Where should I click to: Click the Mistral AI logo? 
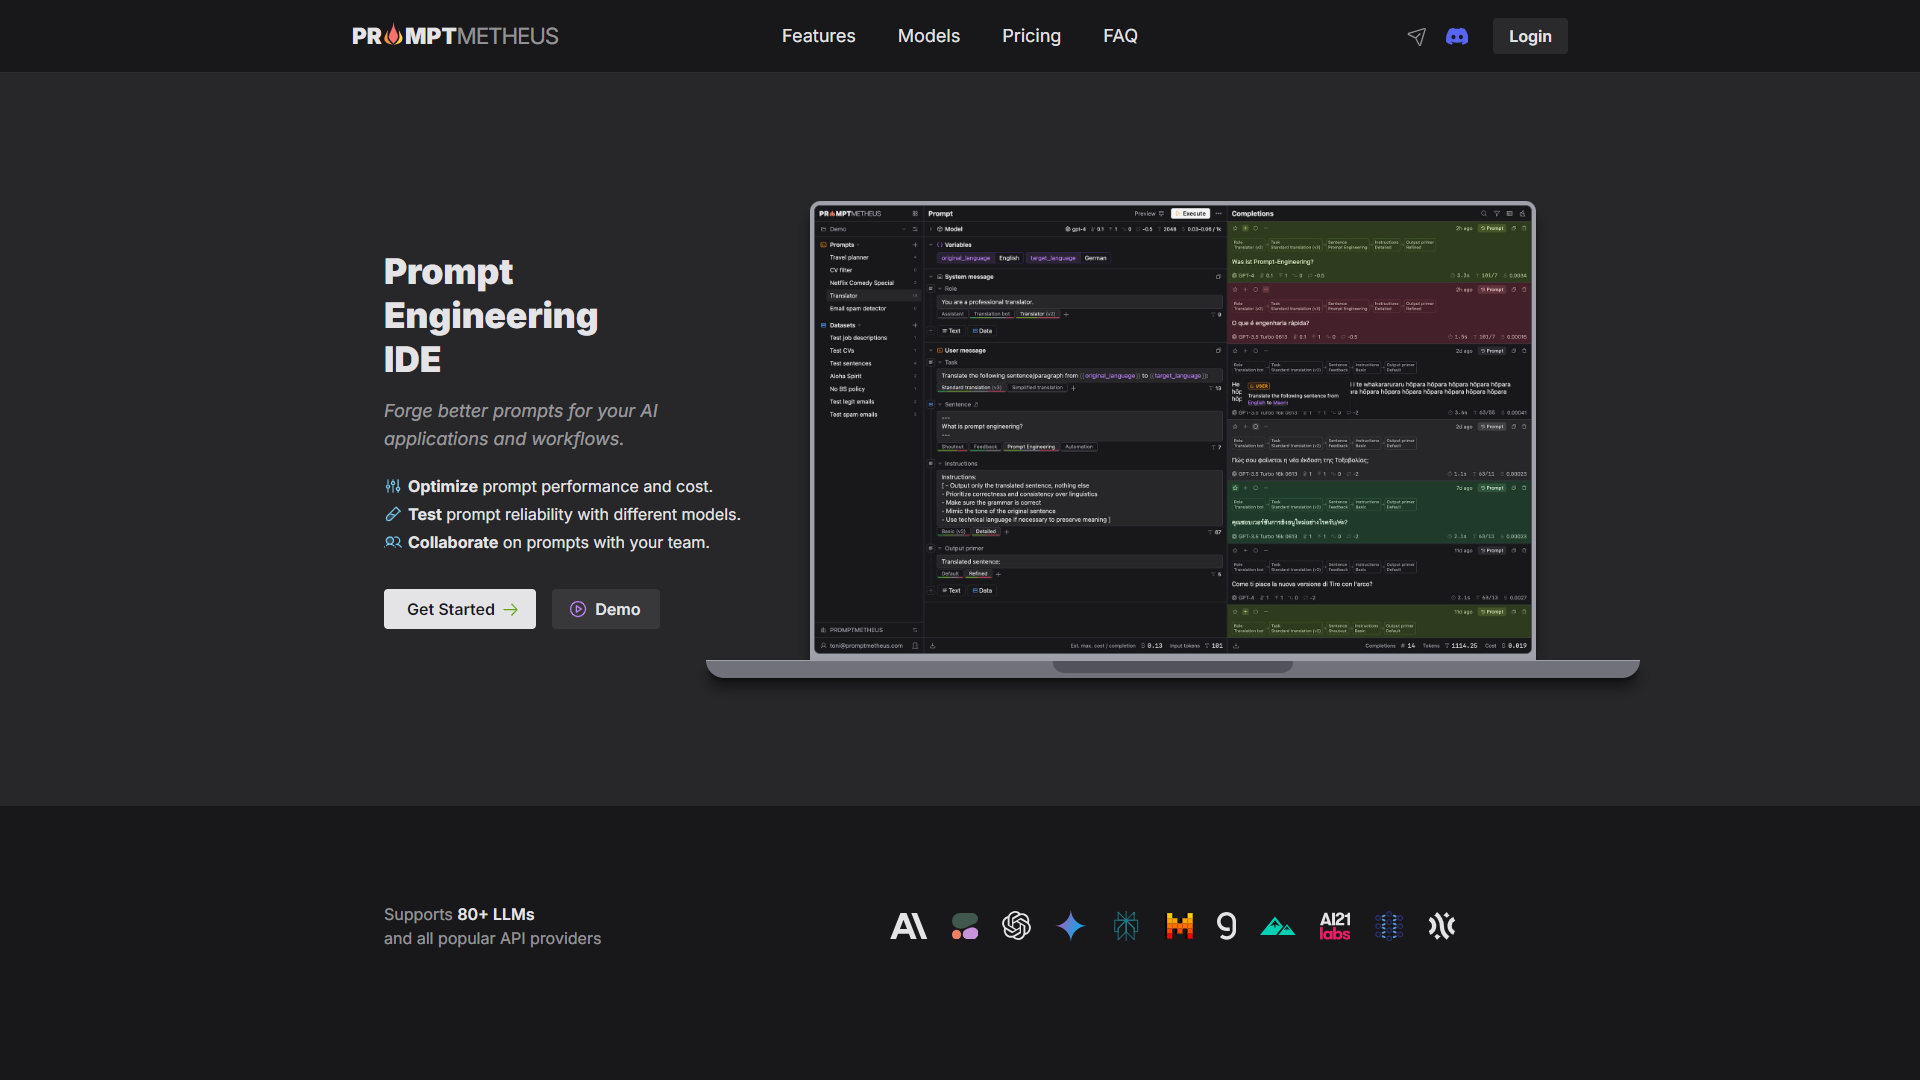(x=1180, y=926)
